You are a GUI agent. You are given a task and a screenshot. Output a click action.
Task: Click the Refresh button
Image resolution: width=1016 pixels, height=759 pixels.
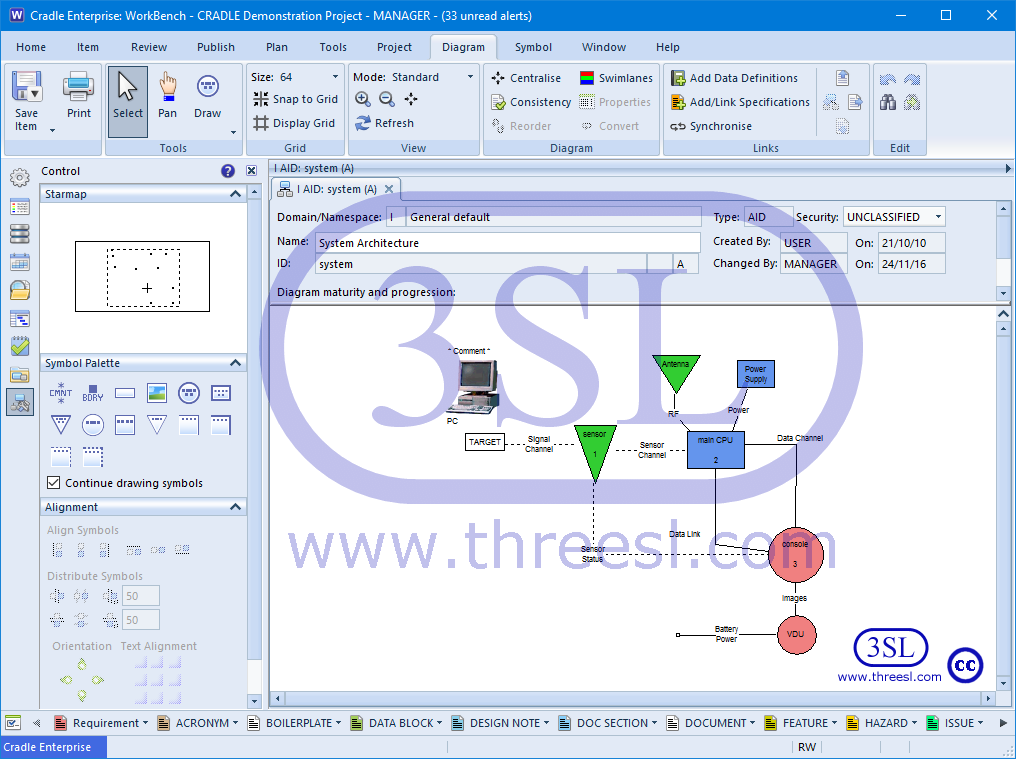[385, 123]
